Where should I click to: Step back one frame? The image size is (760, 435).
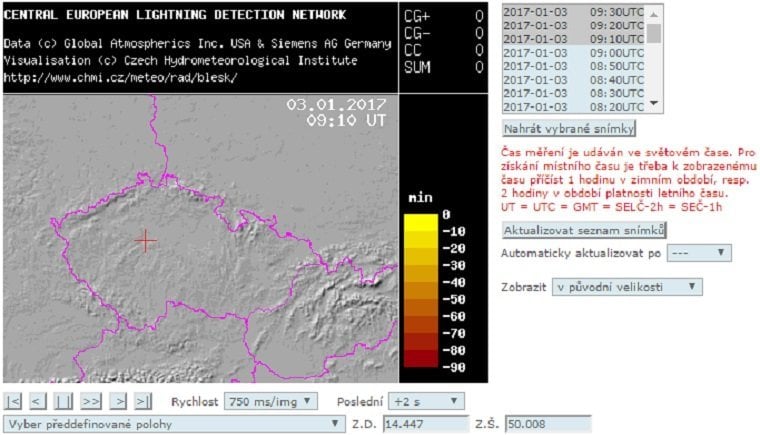[x=37, y=401]
